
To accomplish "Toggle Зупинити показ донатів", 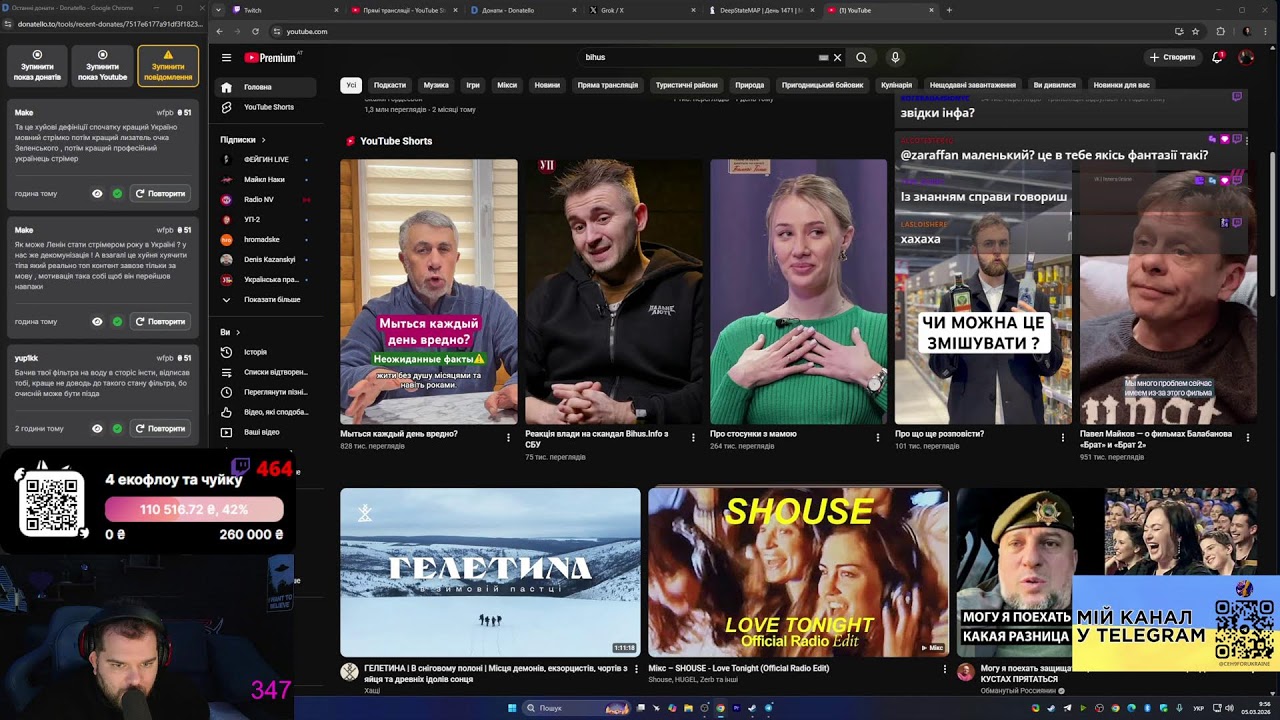I will tap(38, 65).
